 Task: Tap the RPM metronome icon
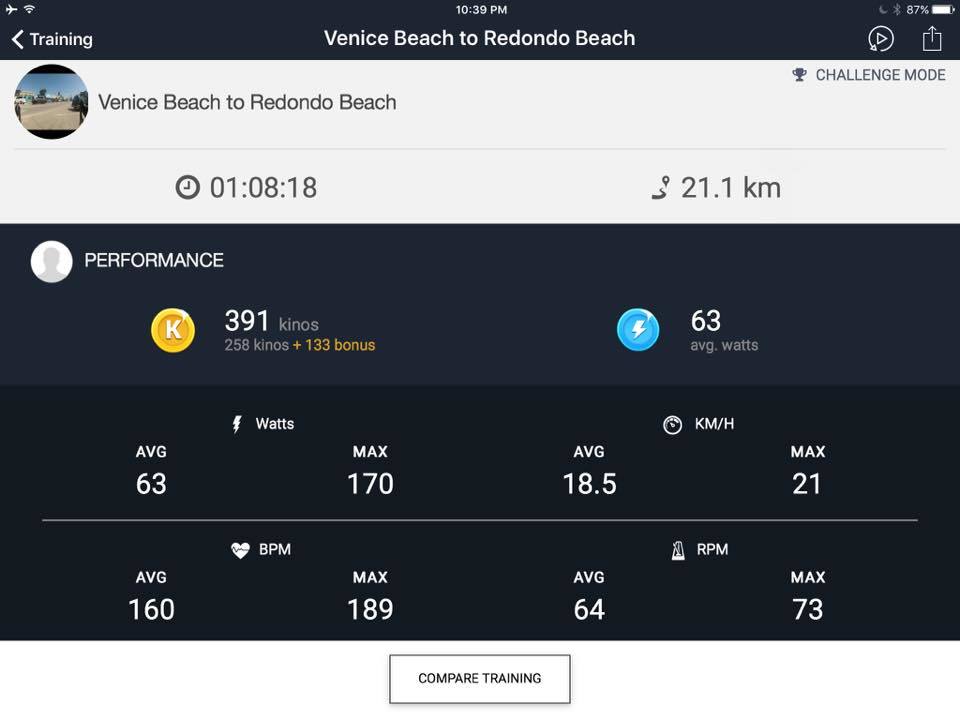point(678,550)
